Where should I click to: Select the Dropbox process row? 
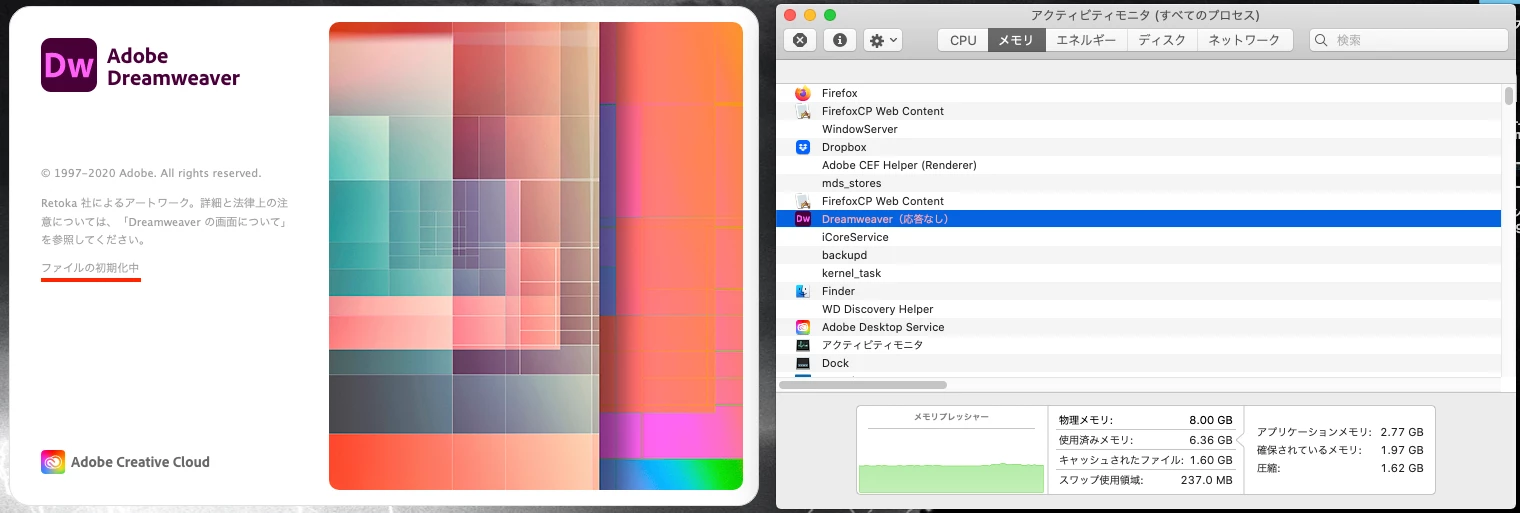(x=1139, y=147)
